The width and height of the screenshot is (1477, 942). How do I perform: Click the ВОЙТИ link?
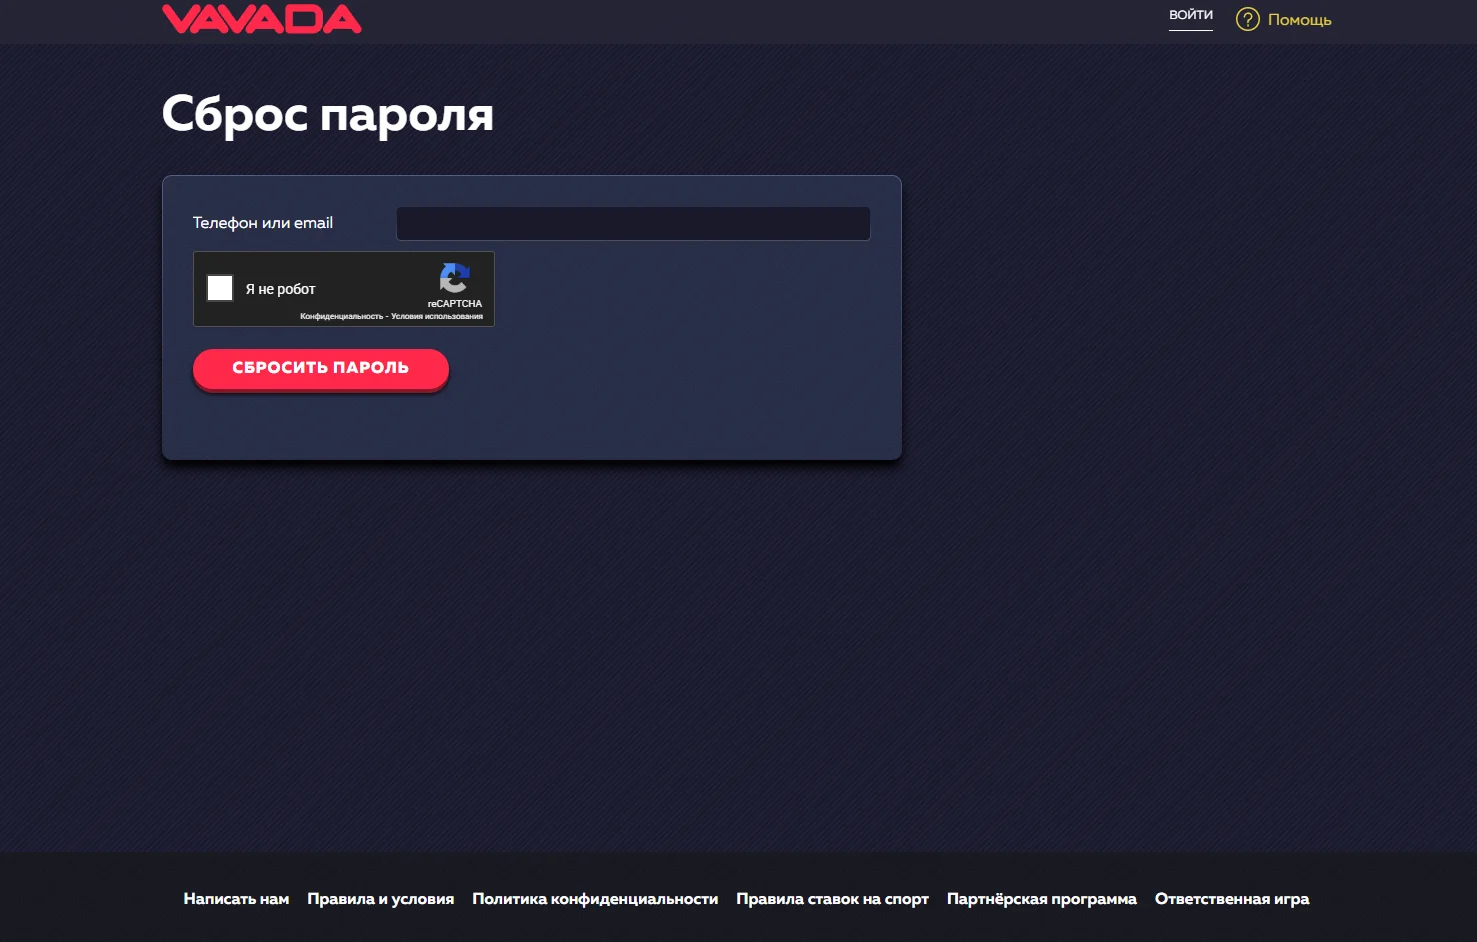[1190, 15]
